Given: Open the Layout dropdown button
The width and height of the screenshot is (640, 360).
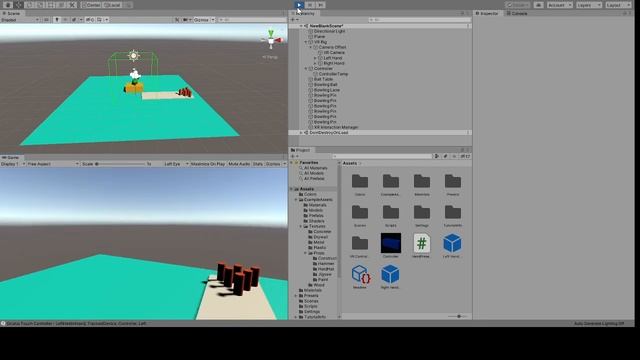Looking at the screenshot, I should [618, 5].
